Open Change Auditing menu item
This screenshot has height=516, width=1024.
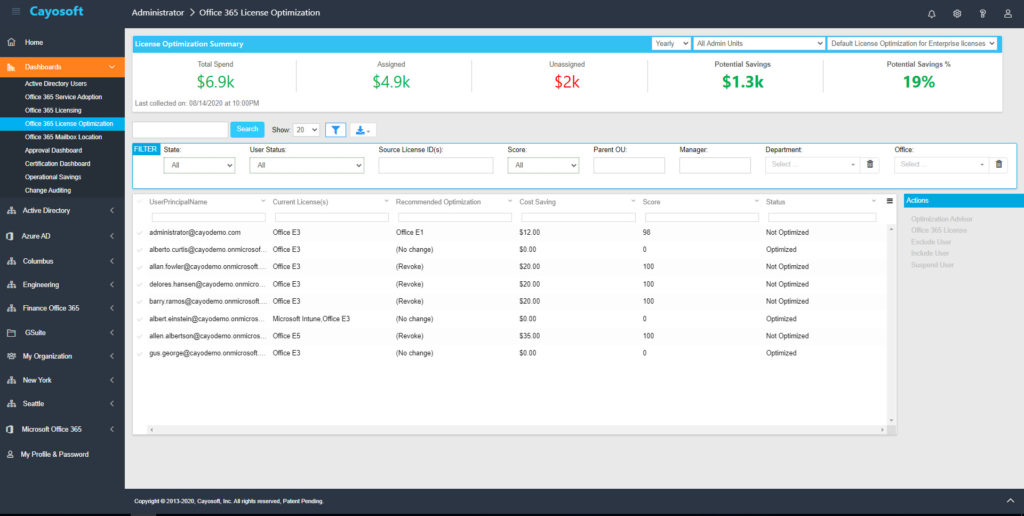[48, 190]
